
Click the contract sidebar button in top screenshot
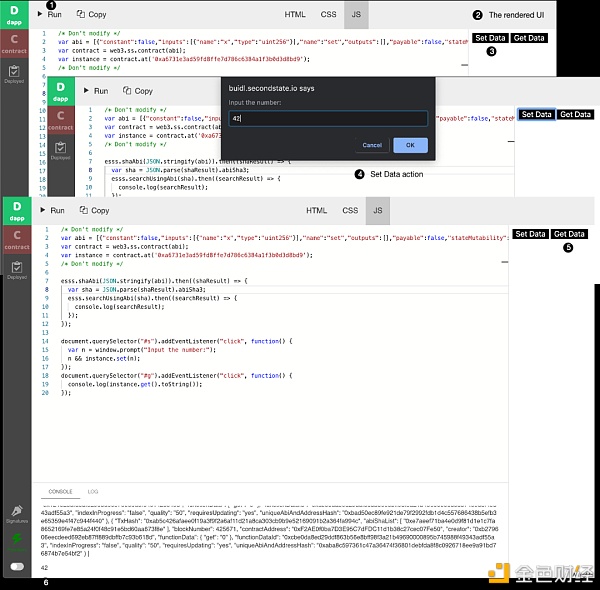click(14, 44)
